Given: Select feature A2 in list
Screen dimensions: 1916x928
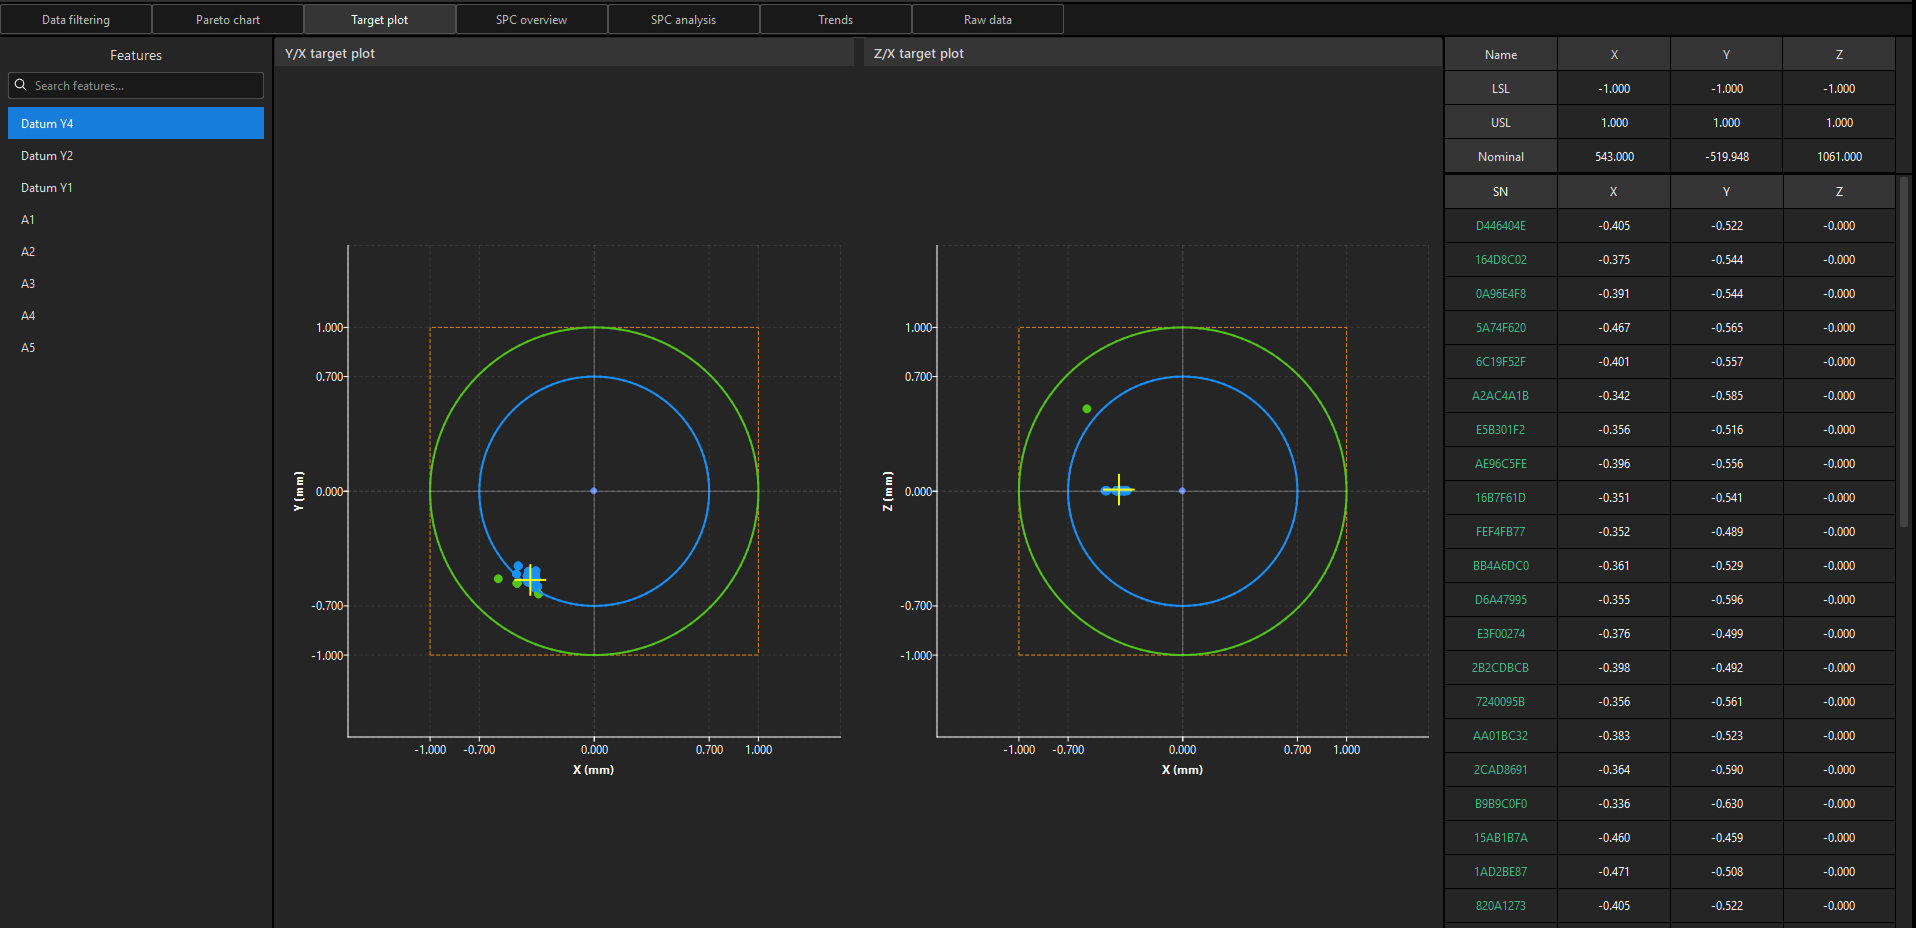Looking at the screenshot, I should tap(136, 251).
